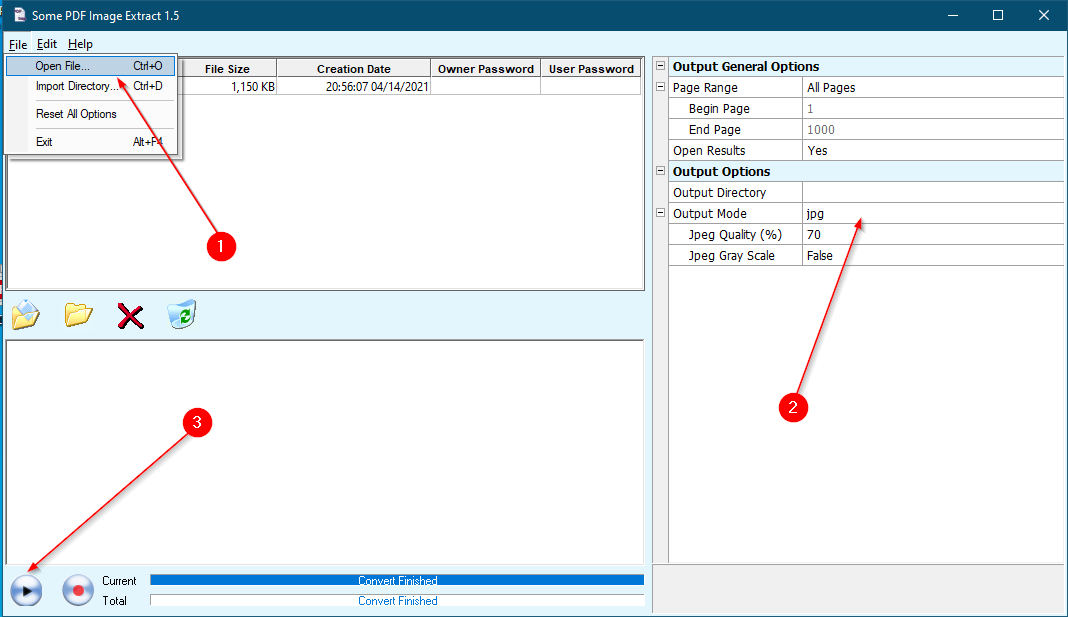1068x617 pixels.
Task: Click the empty Output Directory value field
Action: pos(933,193)
